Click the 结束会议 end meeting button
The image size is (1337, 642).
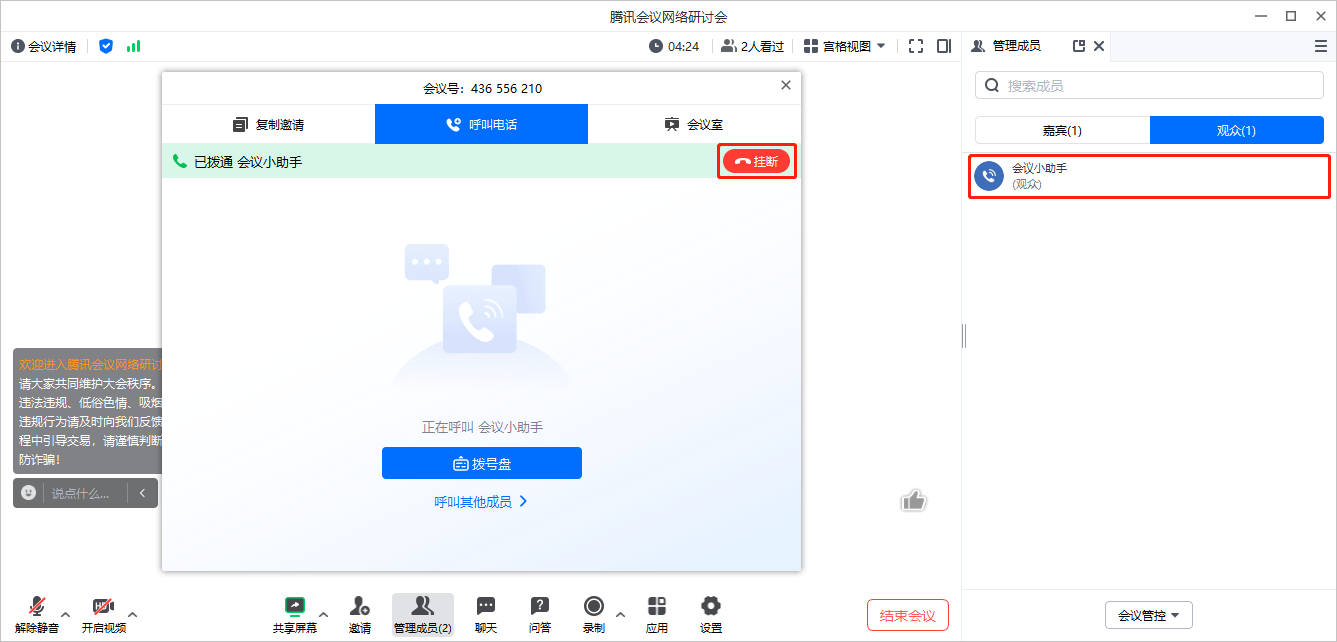[908, 615]
